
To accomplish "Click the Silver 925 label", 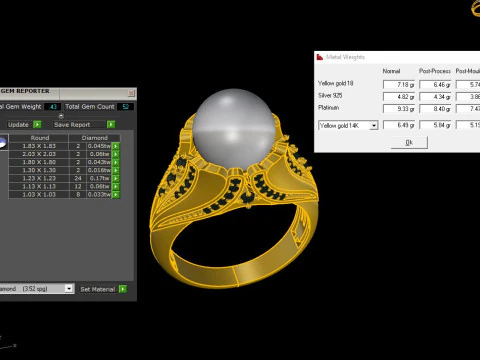I will click(x=330, y=95).
